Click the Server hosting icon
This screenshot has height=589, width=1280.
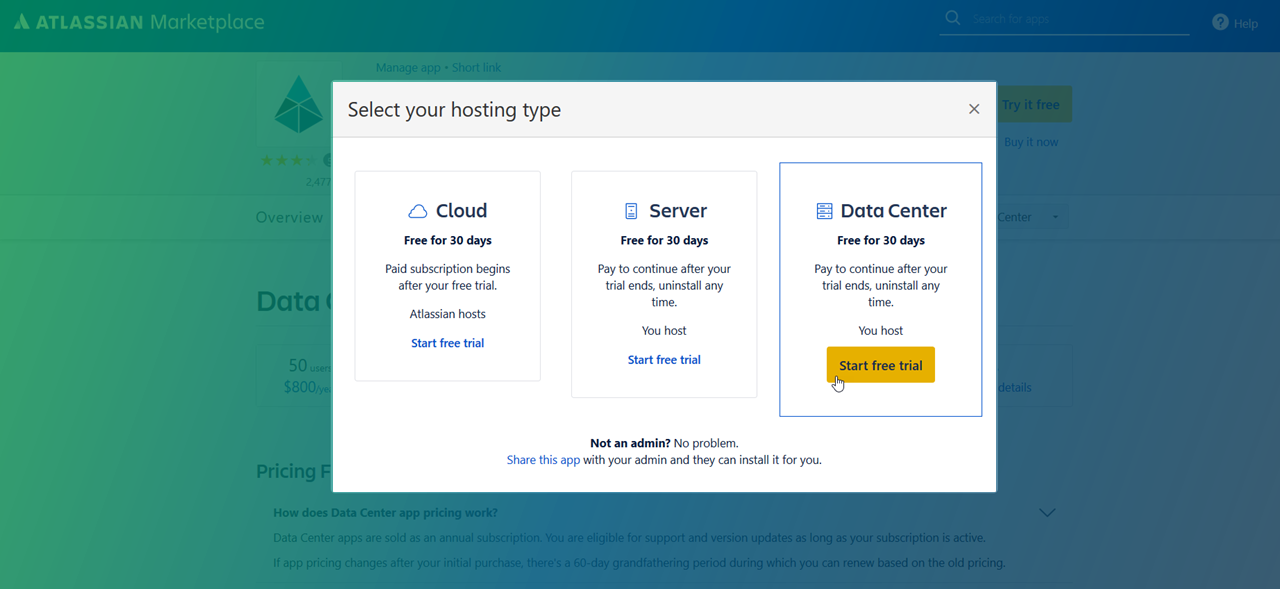pyautogui.click(x=631, y=211)
